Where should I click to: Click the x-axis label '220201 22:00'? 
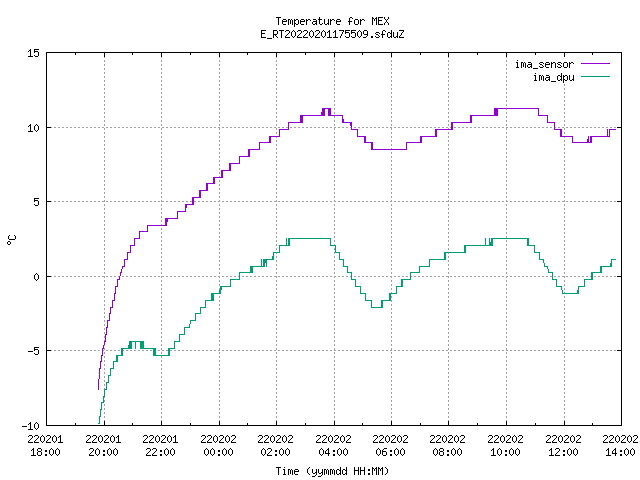click(x=160, y=446)
